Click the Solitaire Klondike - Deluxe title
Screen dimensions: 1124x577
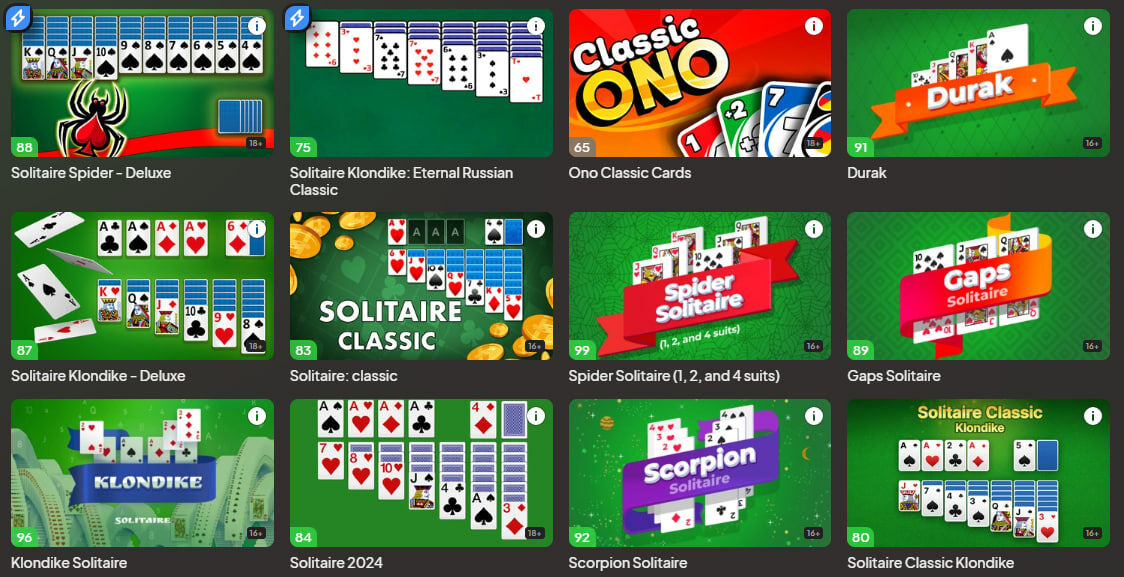[x=98, y=376]
